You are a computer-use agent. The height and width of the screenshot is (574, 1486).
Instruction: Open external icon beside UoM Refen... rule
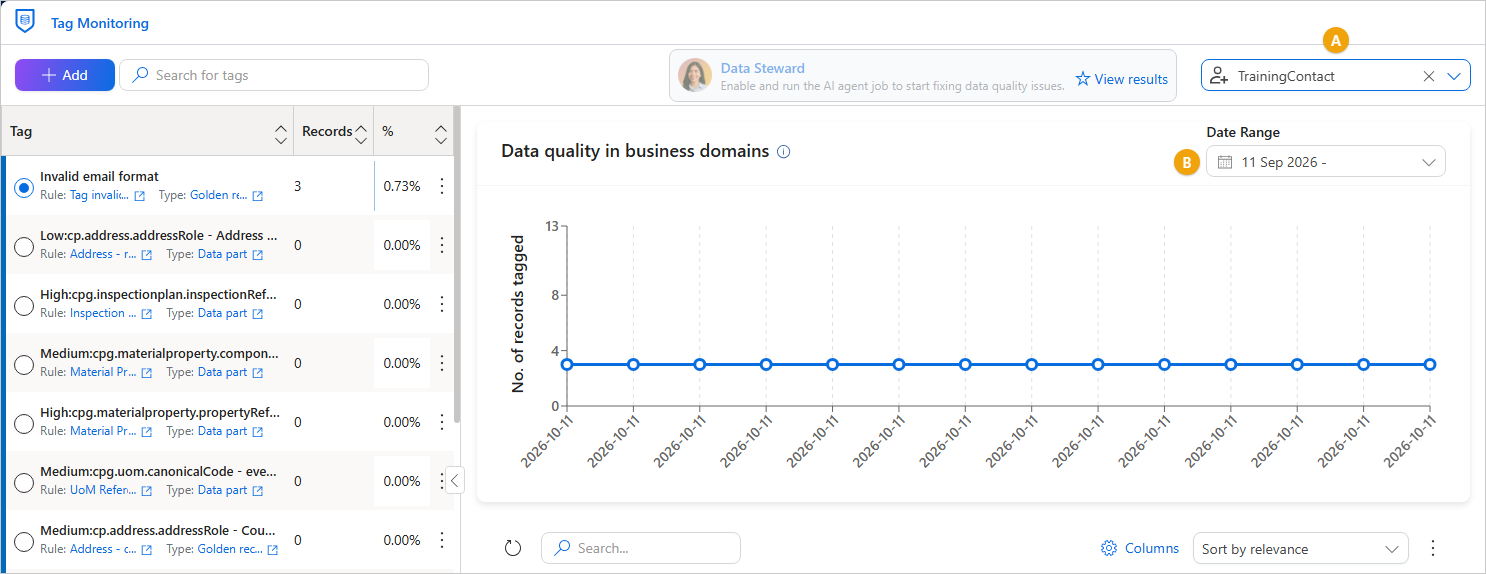click(x=147, y=491)
